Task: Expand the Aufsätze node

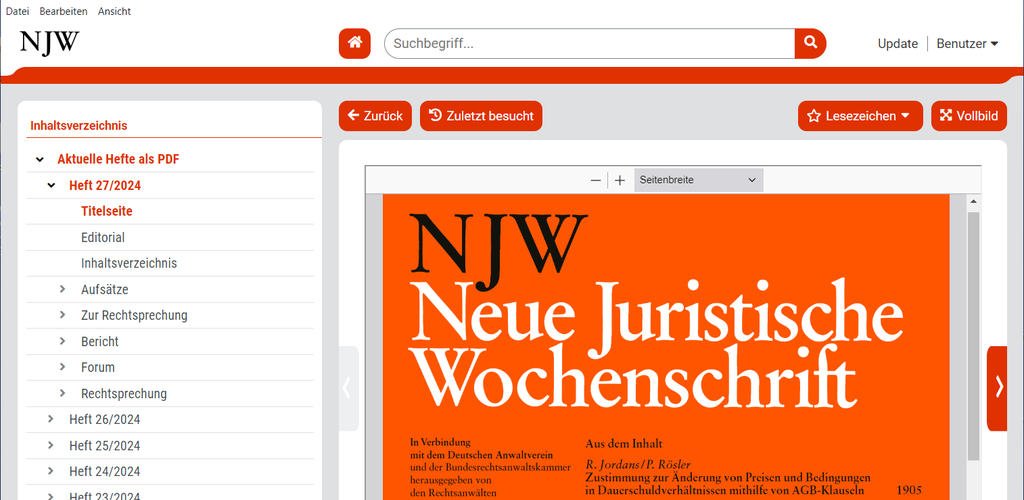Action: tap(63, 289)
